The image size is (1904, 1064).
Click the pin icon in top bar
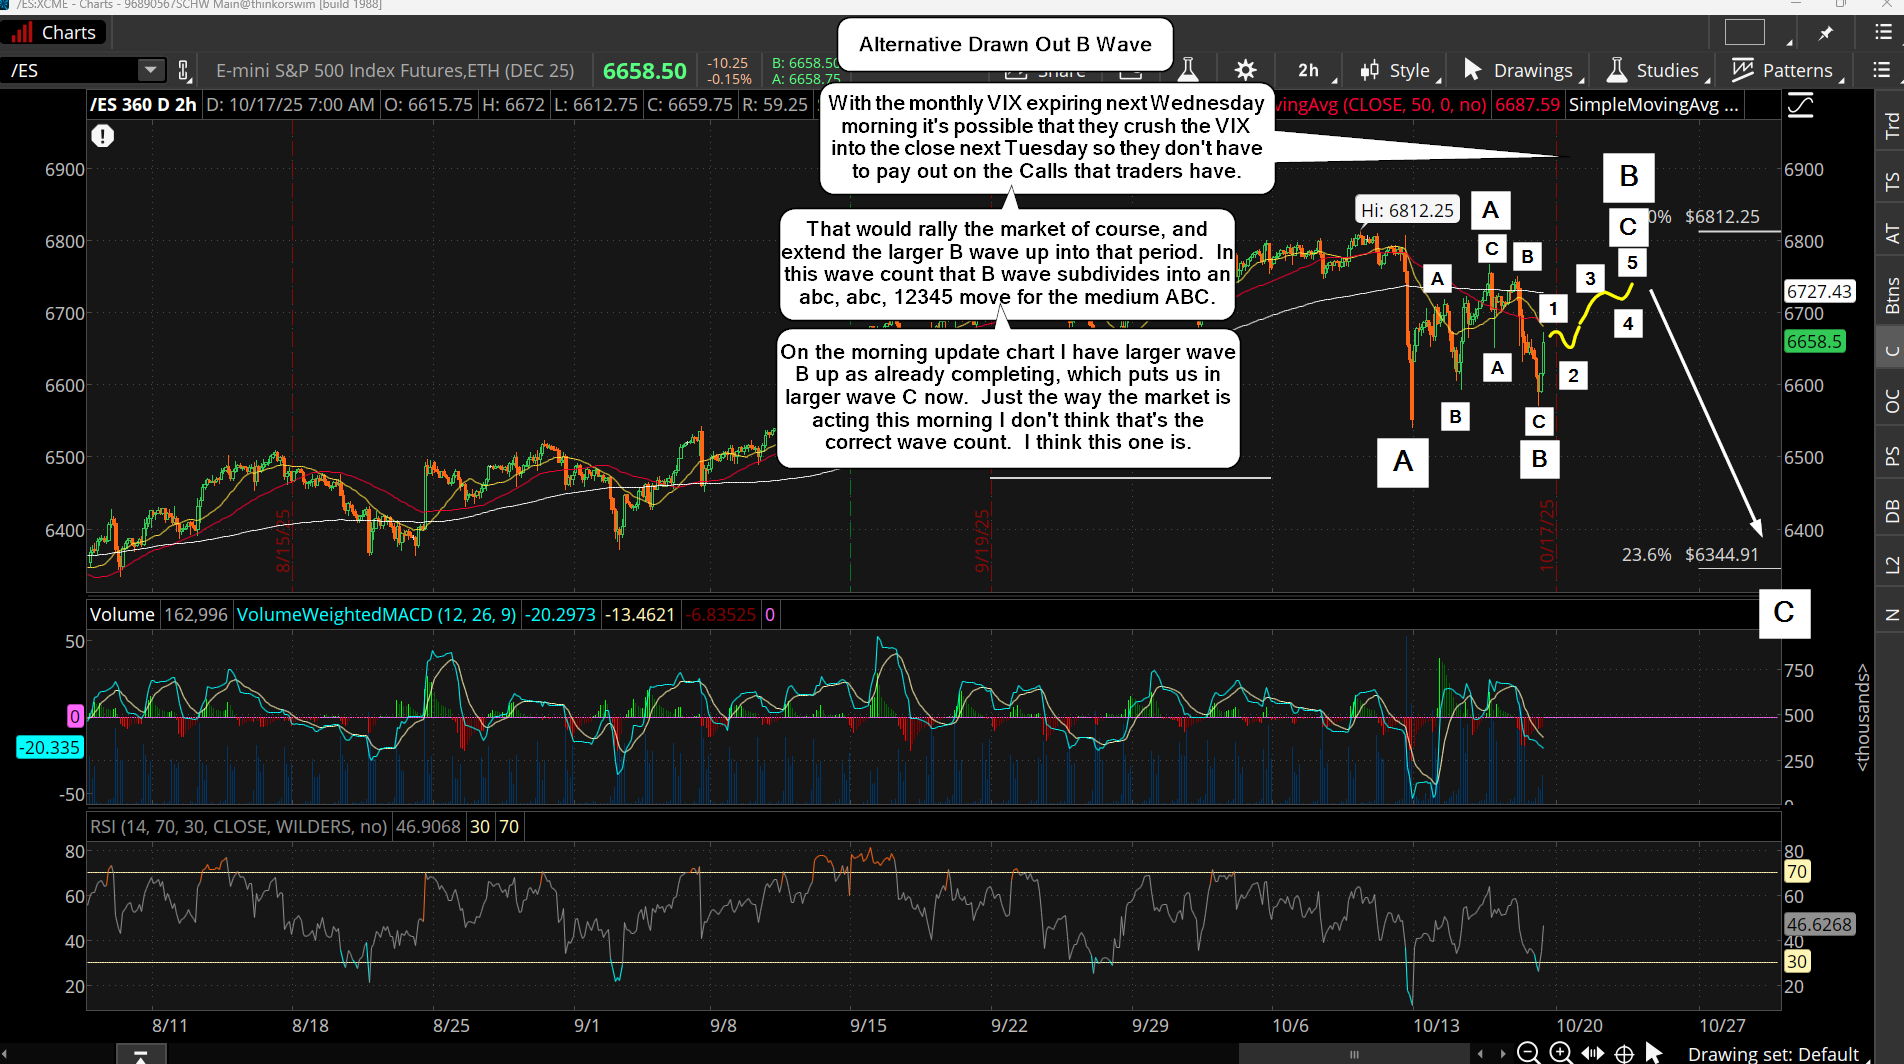tap(1826, 33)
